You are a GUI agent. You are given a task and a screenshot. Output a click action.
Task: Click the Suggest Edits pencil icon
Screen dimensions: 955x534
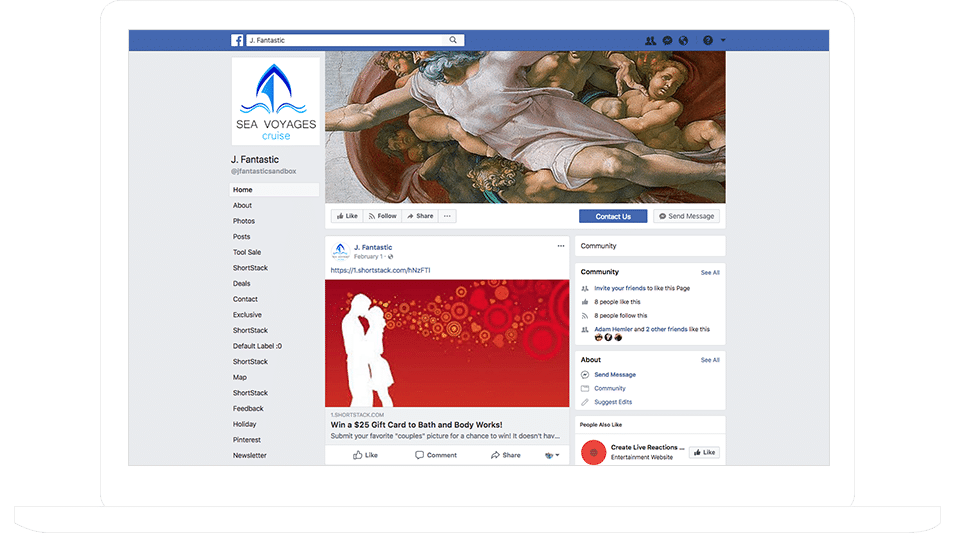pyautogui.click(x=585, y=402)
